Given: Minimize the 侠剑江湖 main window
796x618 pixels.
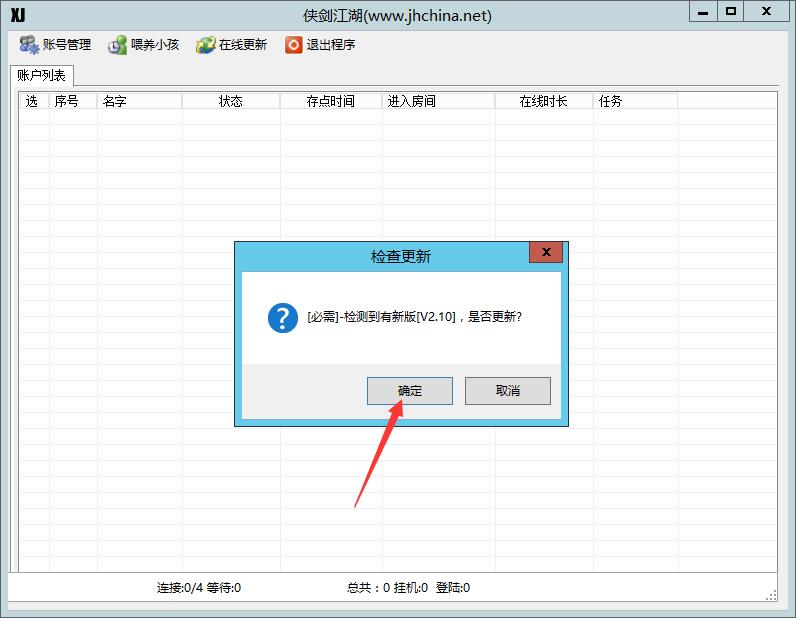Looking at the screenshot, I should [x=703, y=11].
